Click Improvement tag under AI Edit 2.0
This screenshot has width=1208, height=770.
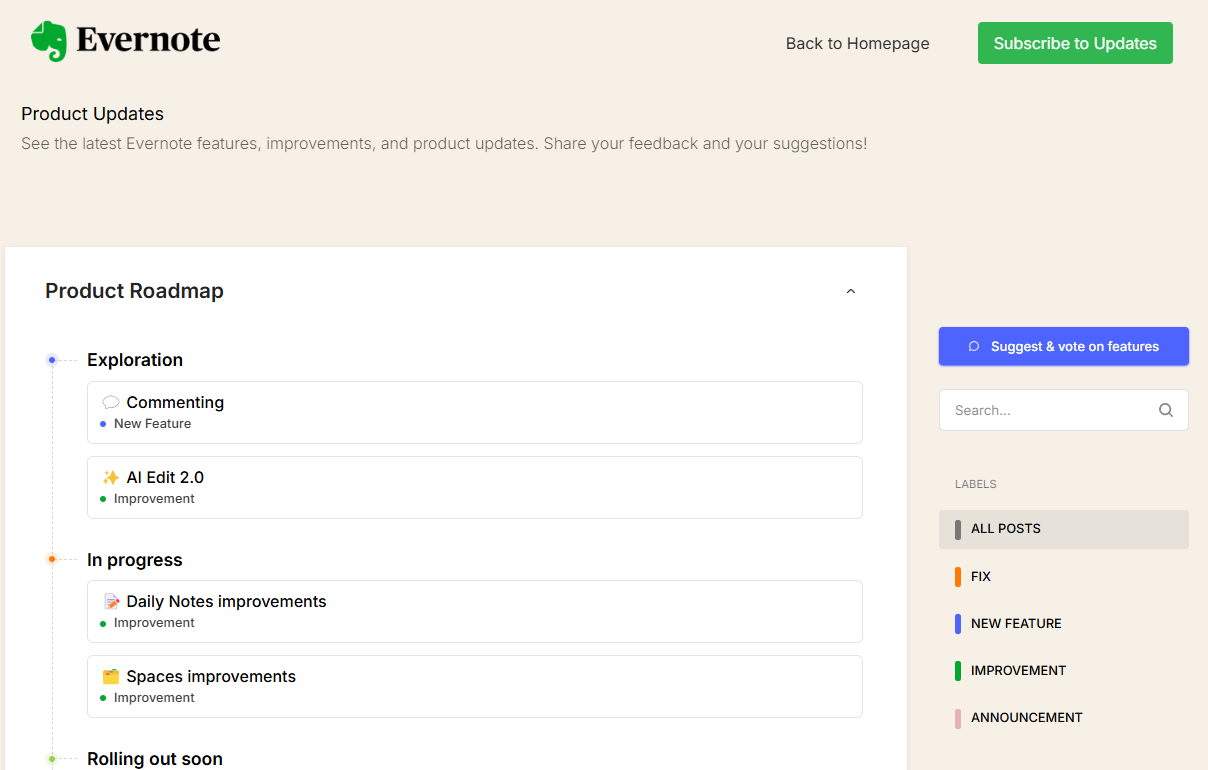click(x=154, y=499)
